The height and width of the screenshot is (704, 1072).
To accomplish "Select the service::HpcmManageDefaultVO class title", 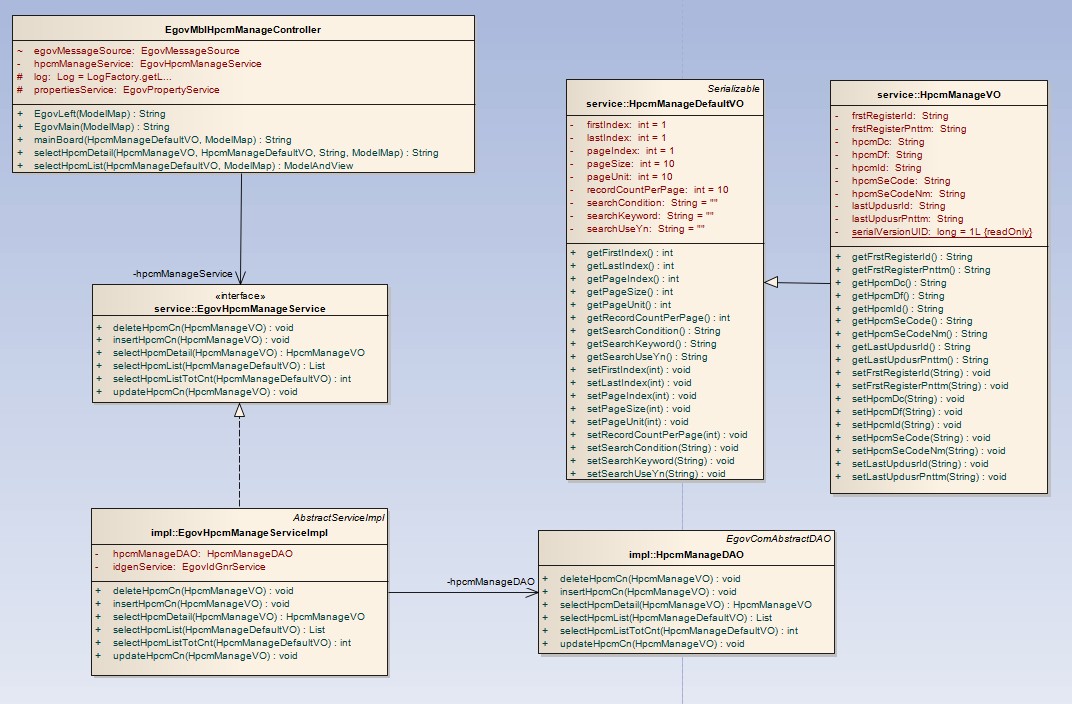I will coord(665,104).
